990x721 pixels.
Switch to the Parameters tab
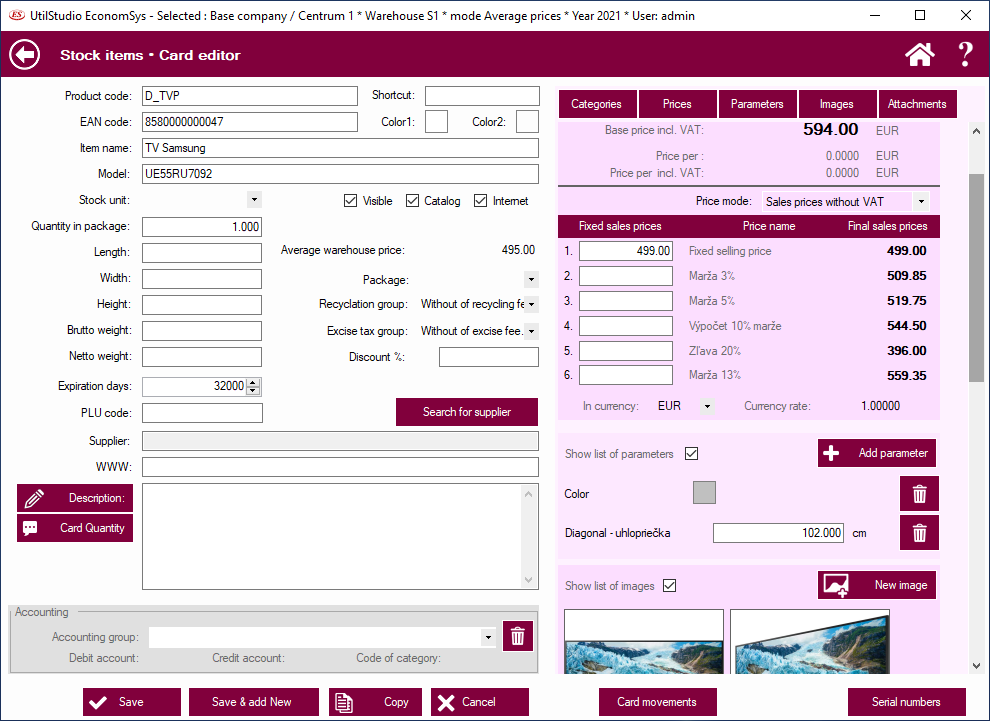758,104
